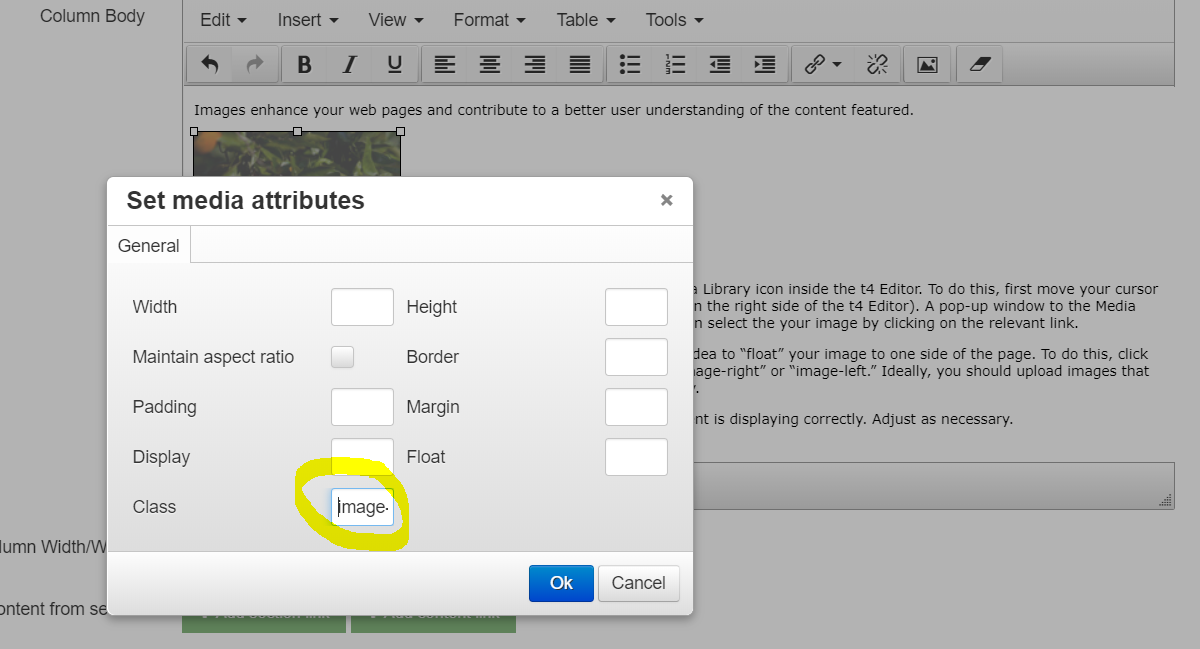
Task: Click the Undo arrow icon
Action: pos(210,65)
